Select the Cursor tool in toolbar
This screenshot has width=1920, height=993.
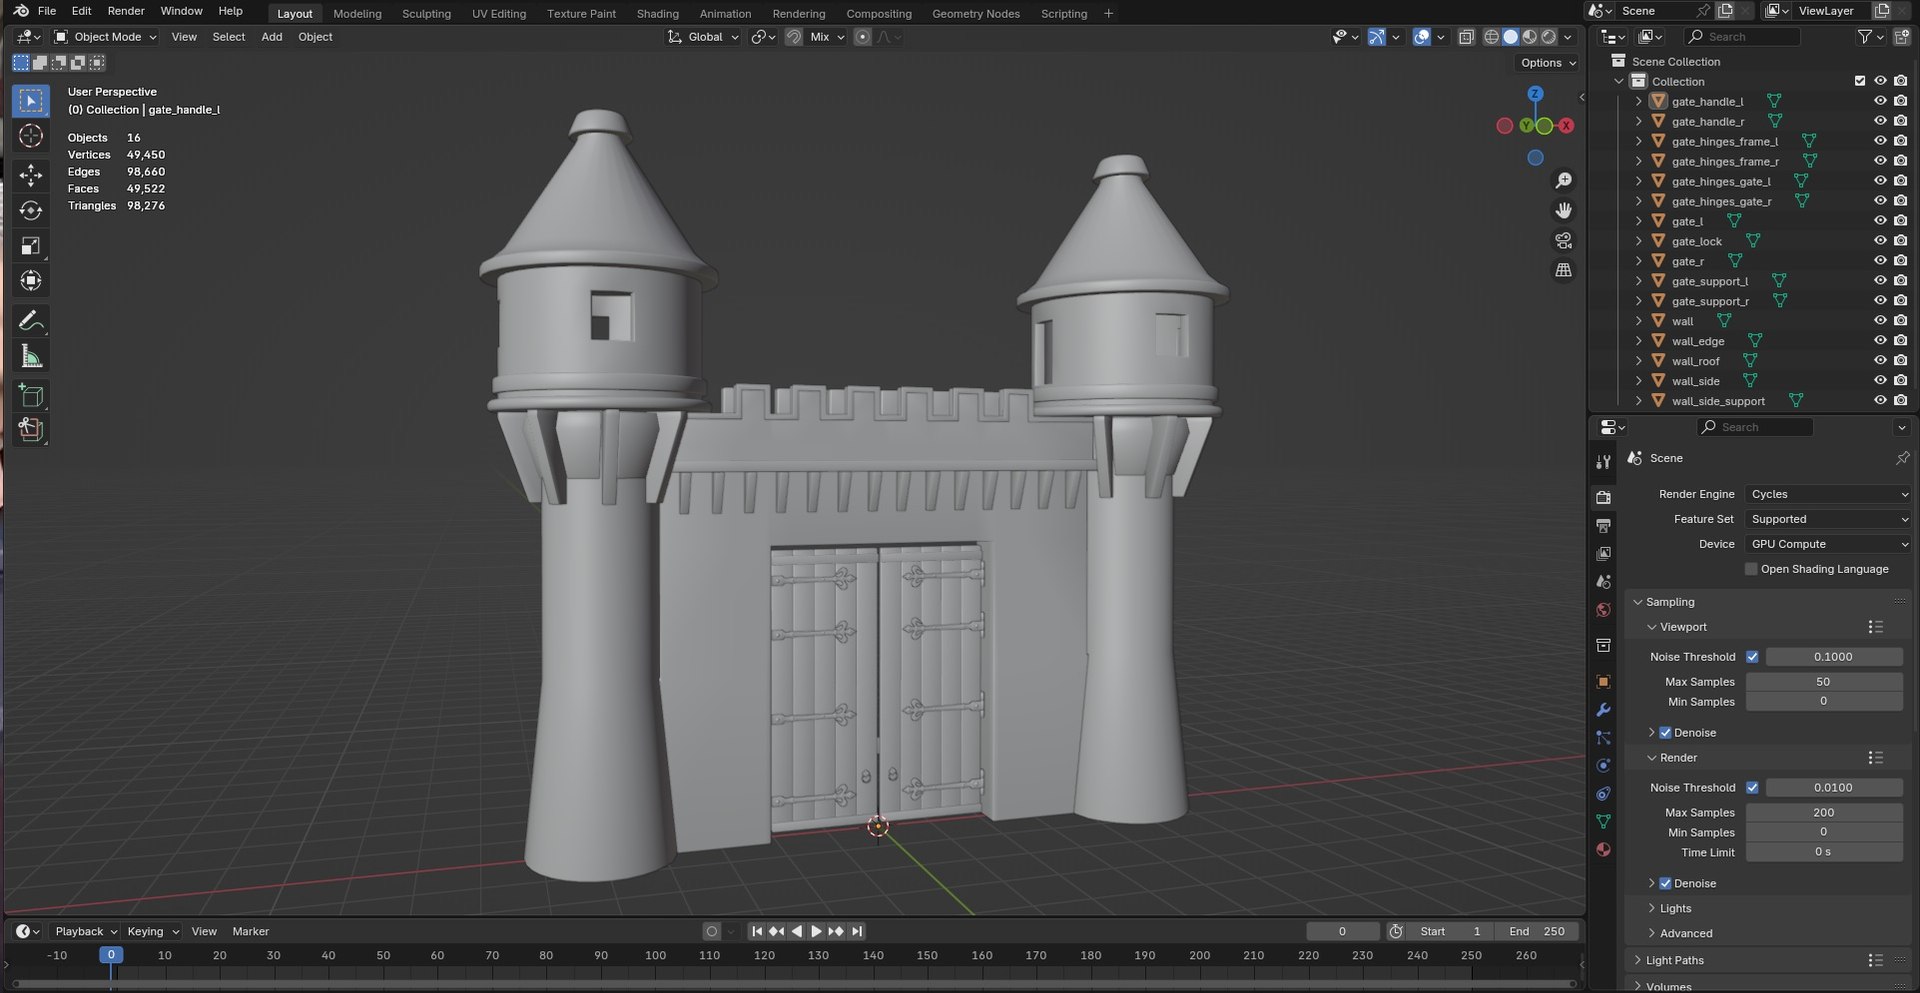point(31,136)
